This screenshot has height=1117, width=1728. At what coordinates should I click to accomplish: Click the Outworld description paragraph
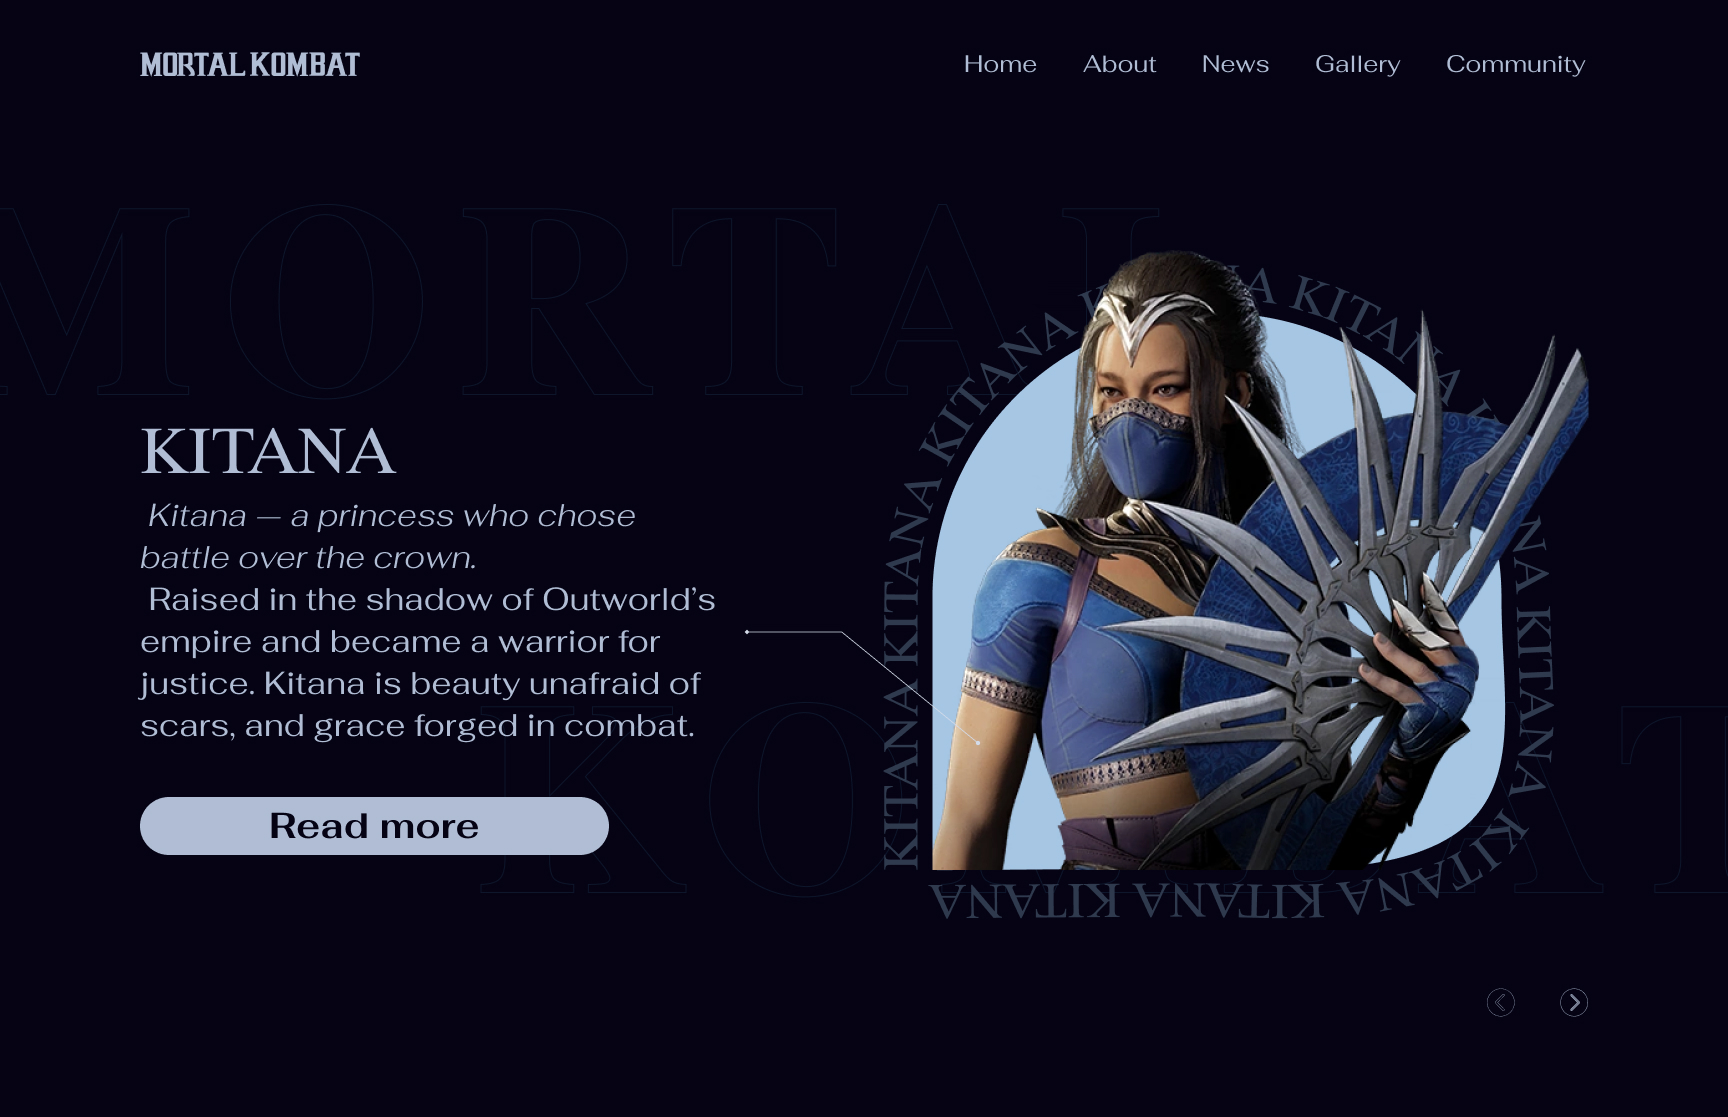[428, 662]
